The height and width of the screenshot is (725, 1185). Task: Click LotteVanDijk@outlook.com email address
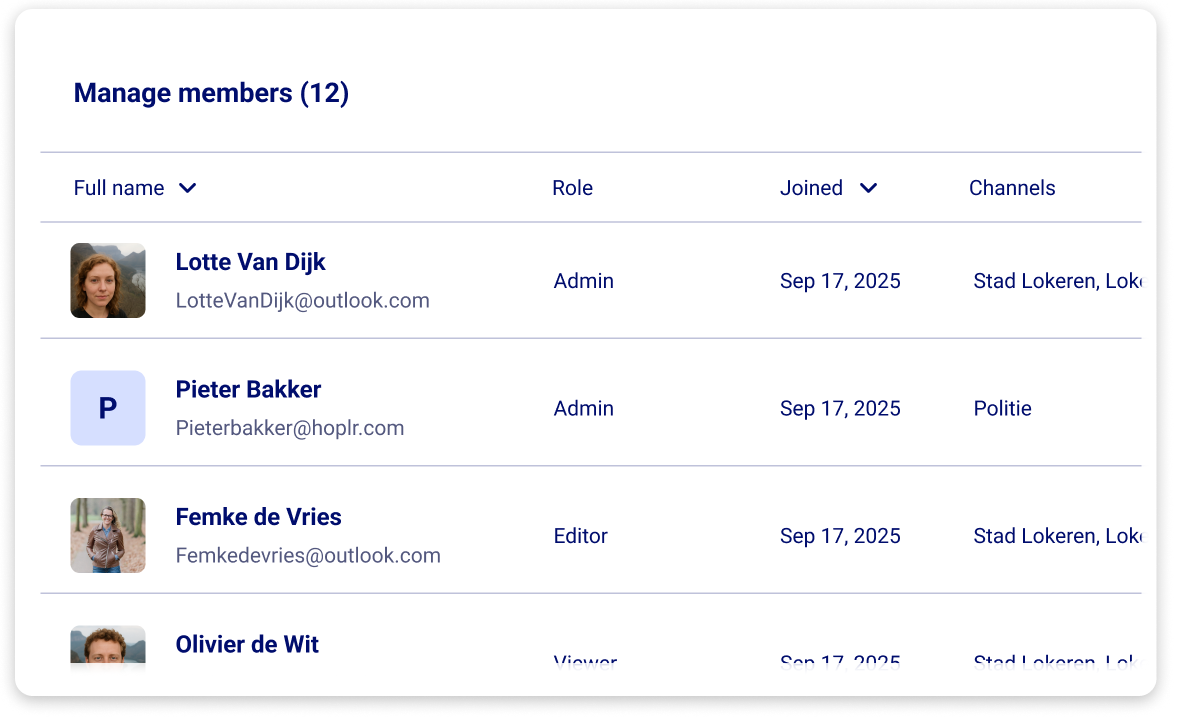point(302,300)
